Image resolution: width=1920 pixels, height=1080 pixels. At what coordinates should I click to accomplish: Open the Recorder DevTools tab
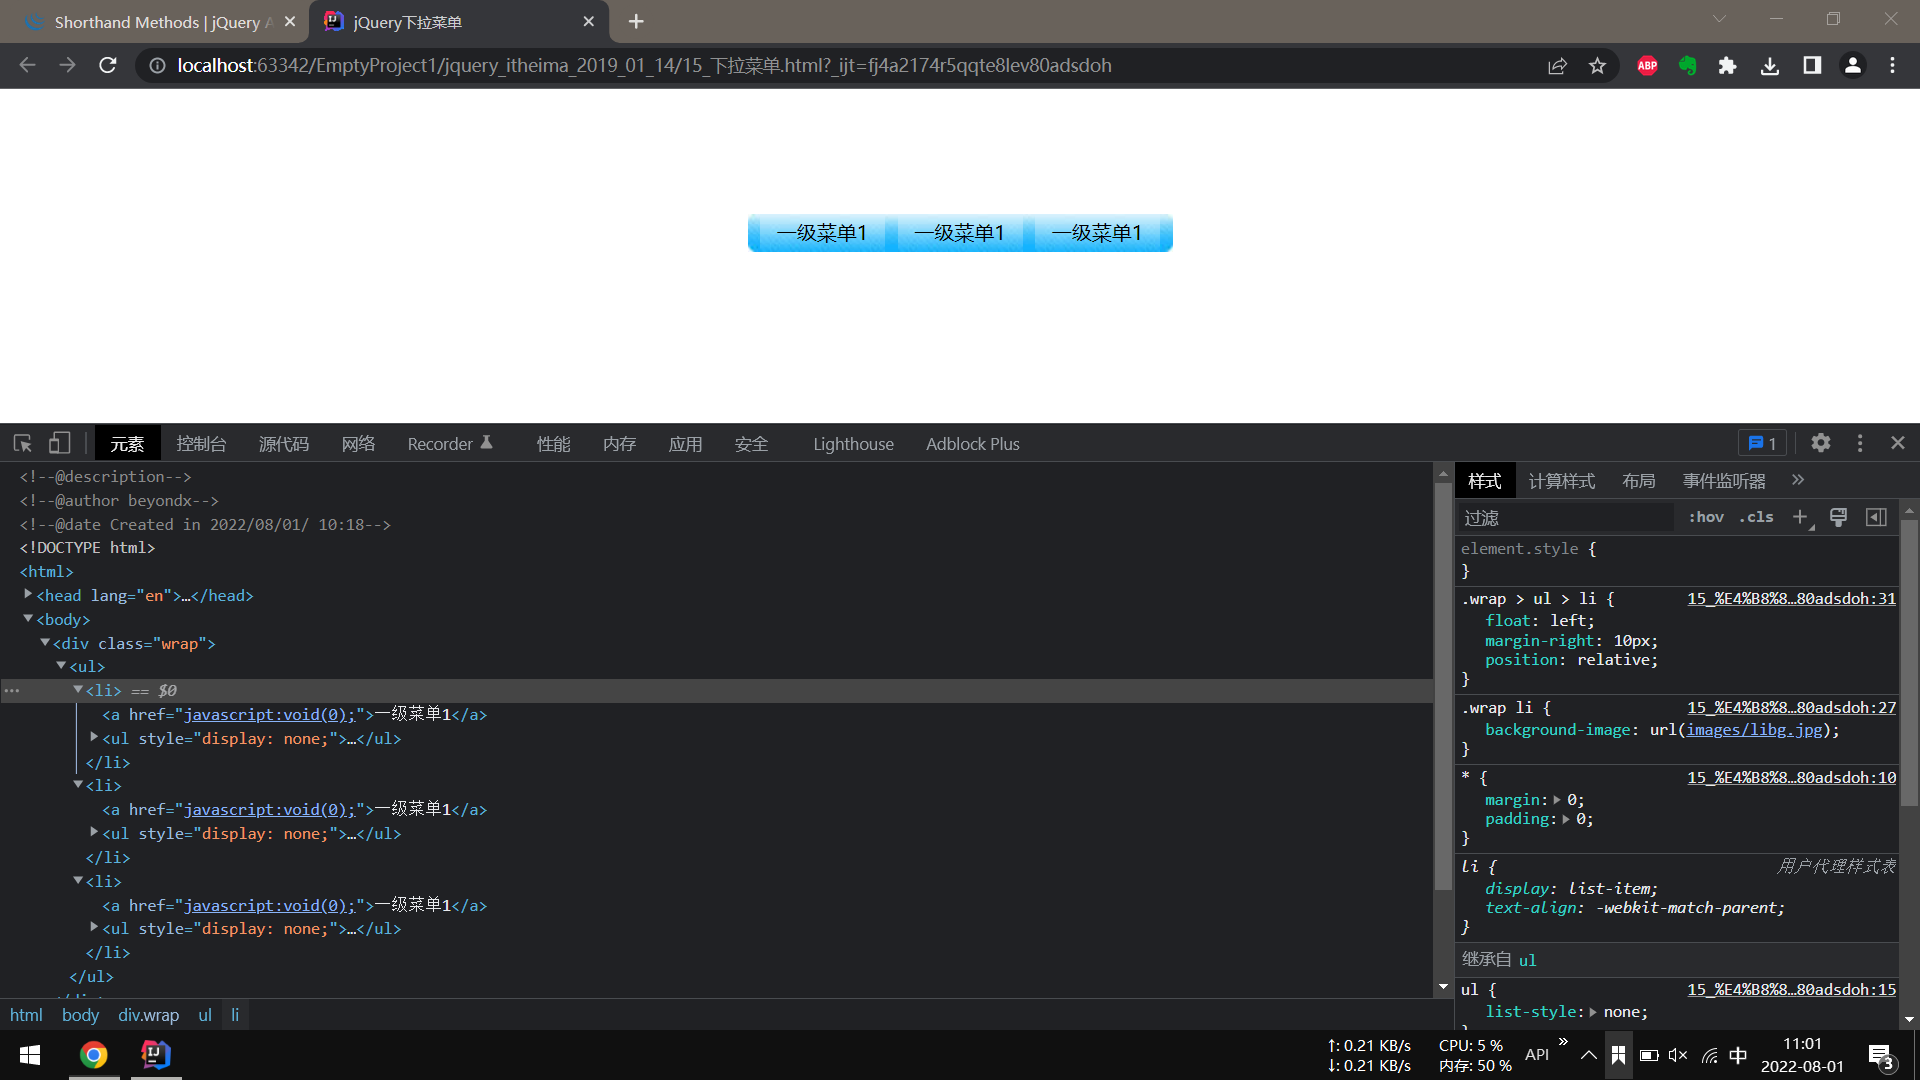pyautogui.click(x=450, y=444)
